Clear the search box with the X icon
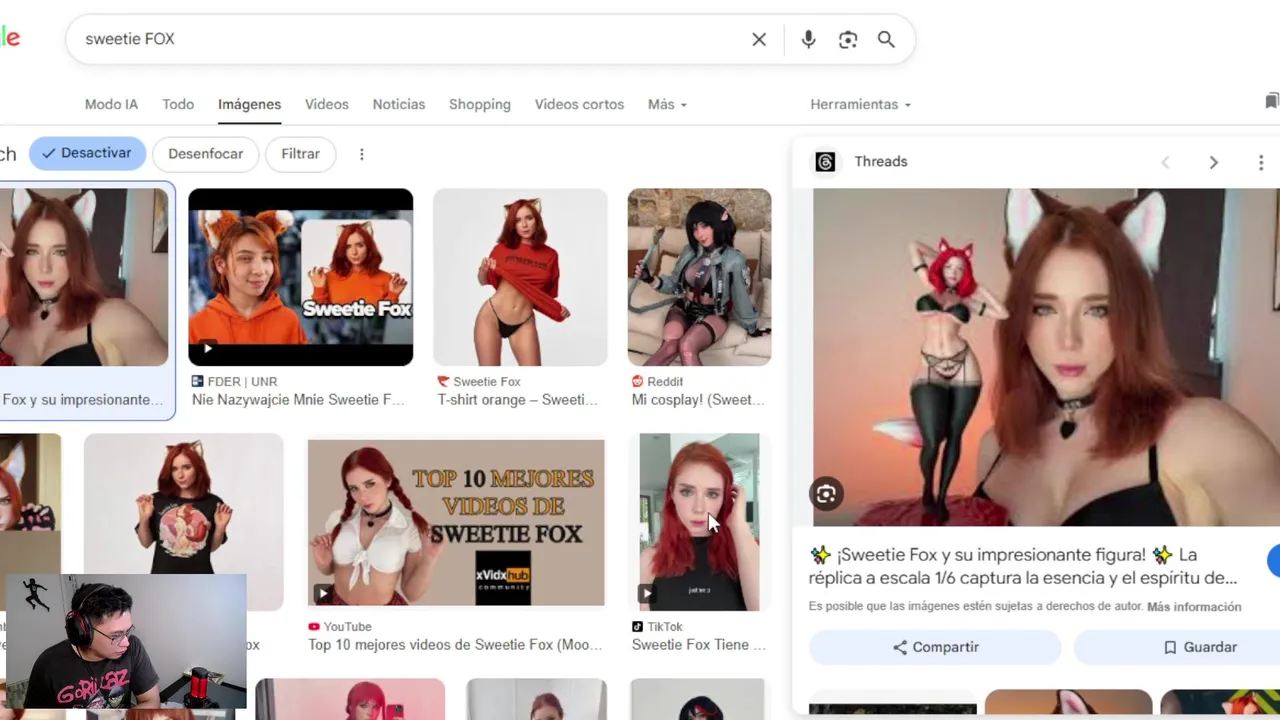 (x=759, y=39)
